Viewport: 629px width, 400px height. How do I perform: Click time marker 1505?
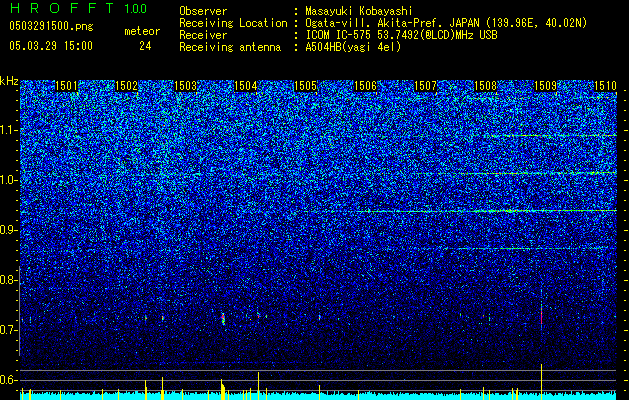point(306,86)
